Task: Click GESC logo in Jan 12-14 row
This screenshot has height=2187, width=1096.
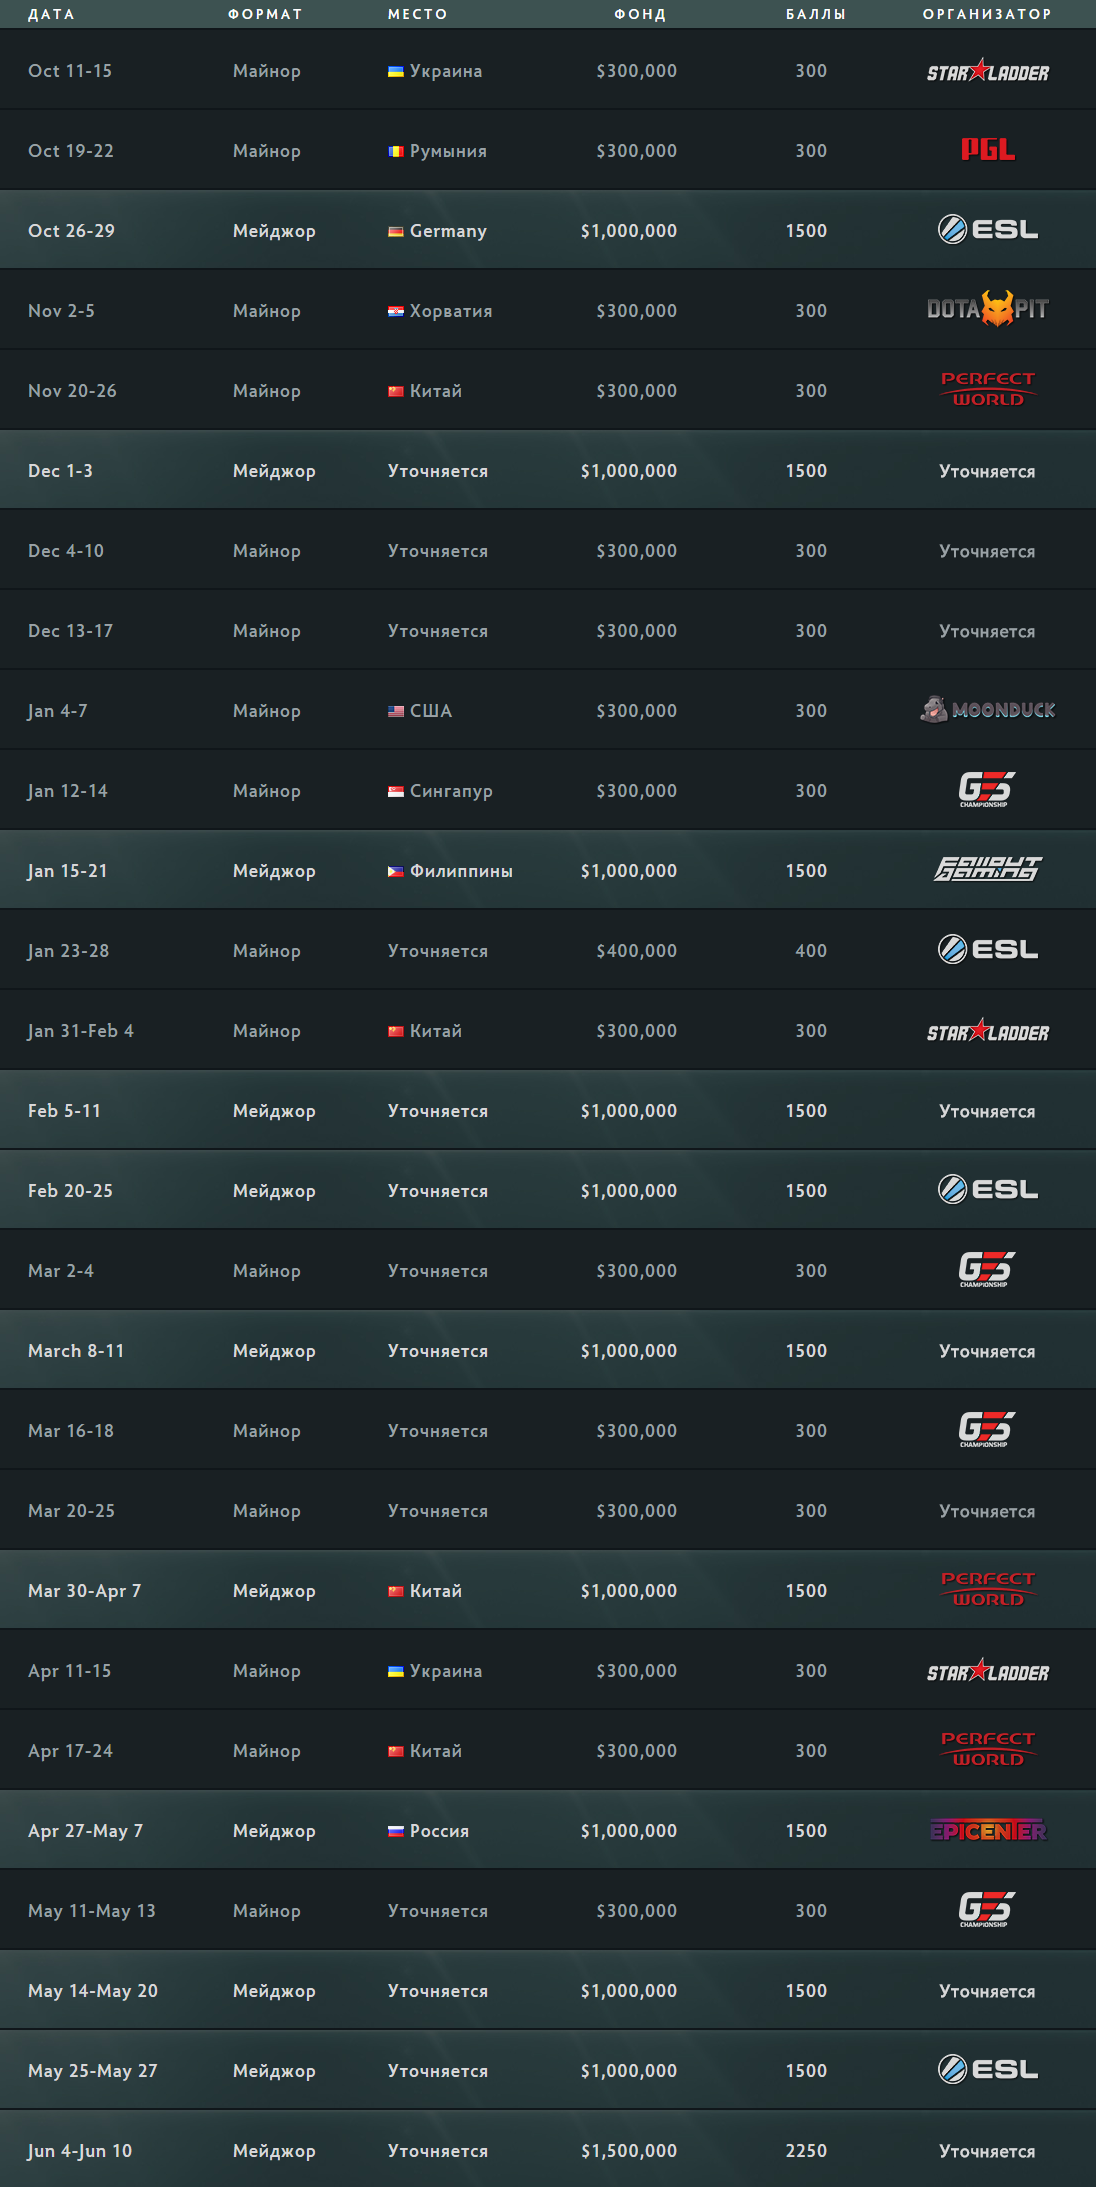Action: [x=986, y=790]
